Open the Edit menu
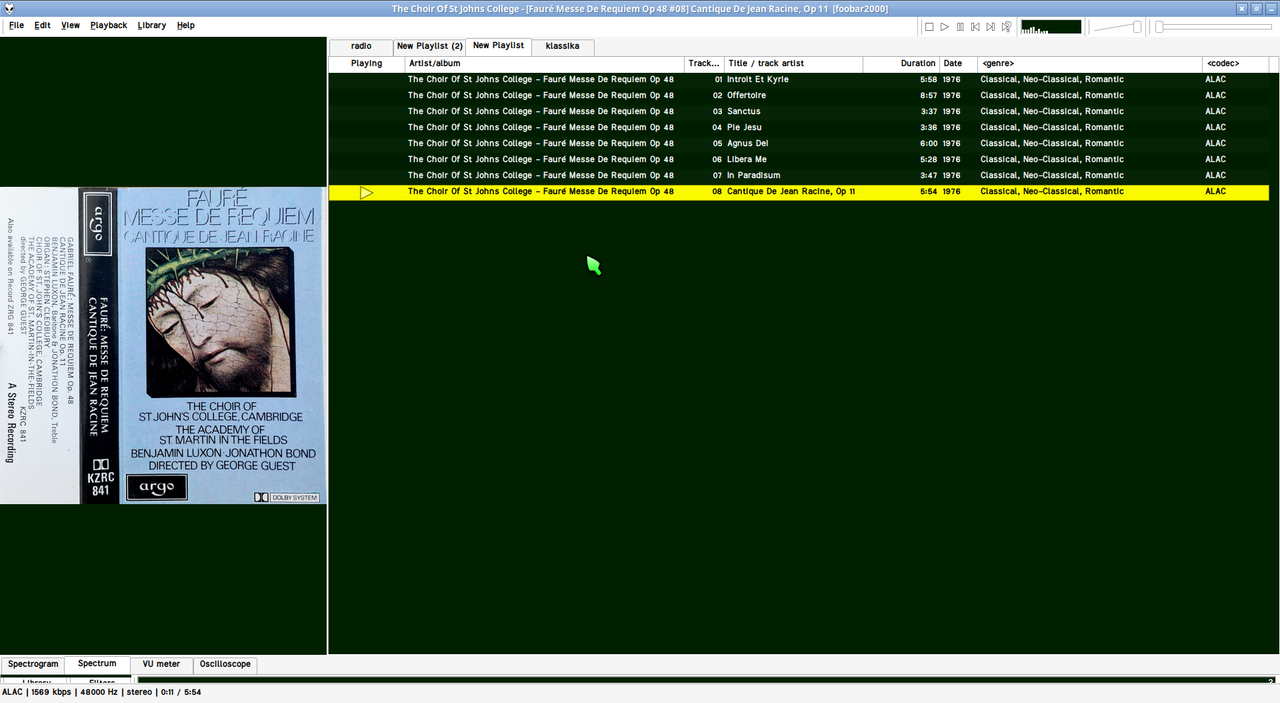 (42, 25)
